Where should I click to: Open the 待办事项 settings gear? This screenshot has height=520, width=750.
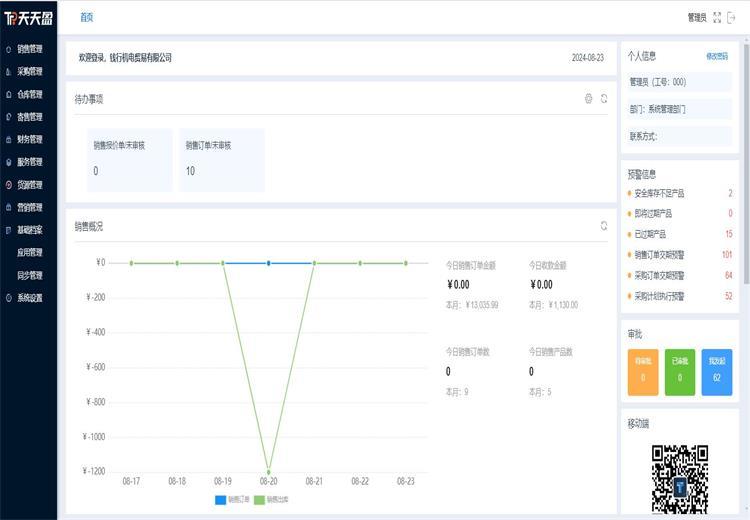(x=589, y=99)
